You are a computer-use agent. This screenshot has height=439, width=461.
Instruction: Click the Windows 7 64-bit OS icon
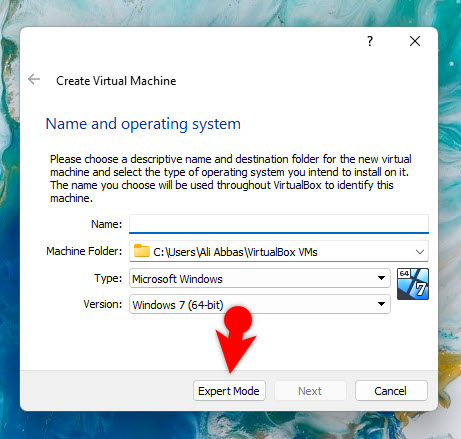(x=413, y=284)
